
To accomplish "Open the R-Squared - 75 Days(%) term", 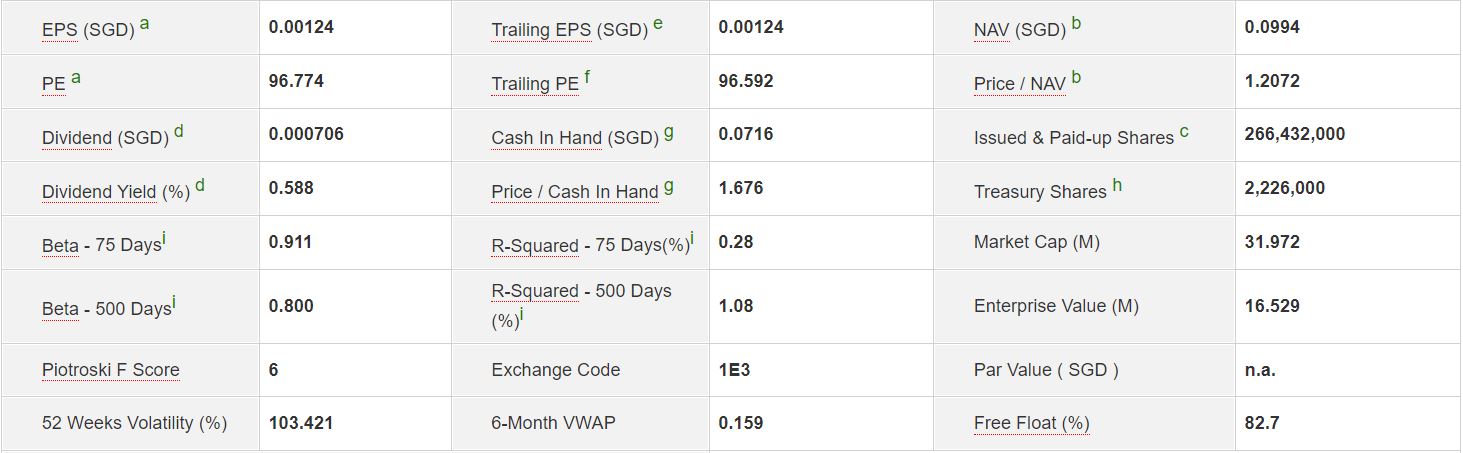I will [590, 245].
